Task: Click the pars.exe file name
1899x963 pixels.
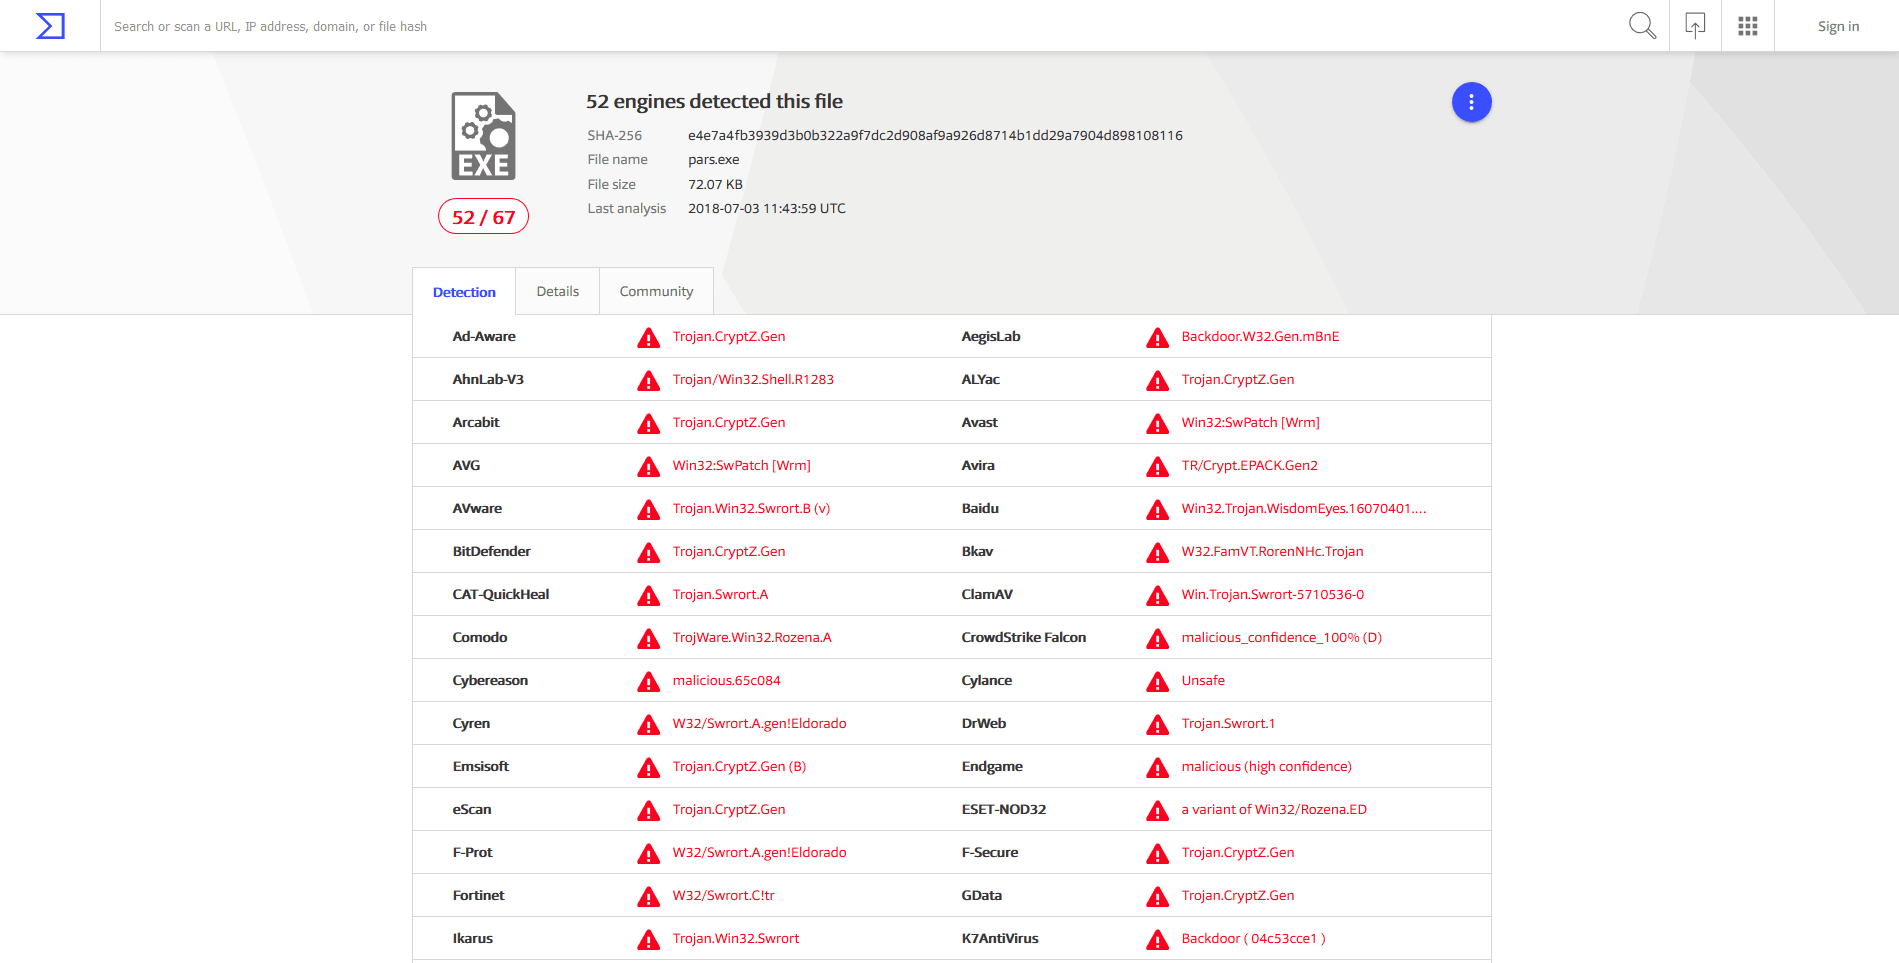Action: 714,160
